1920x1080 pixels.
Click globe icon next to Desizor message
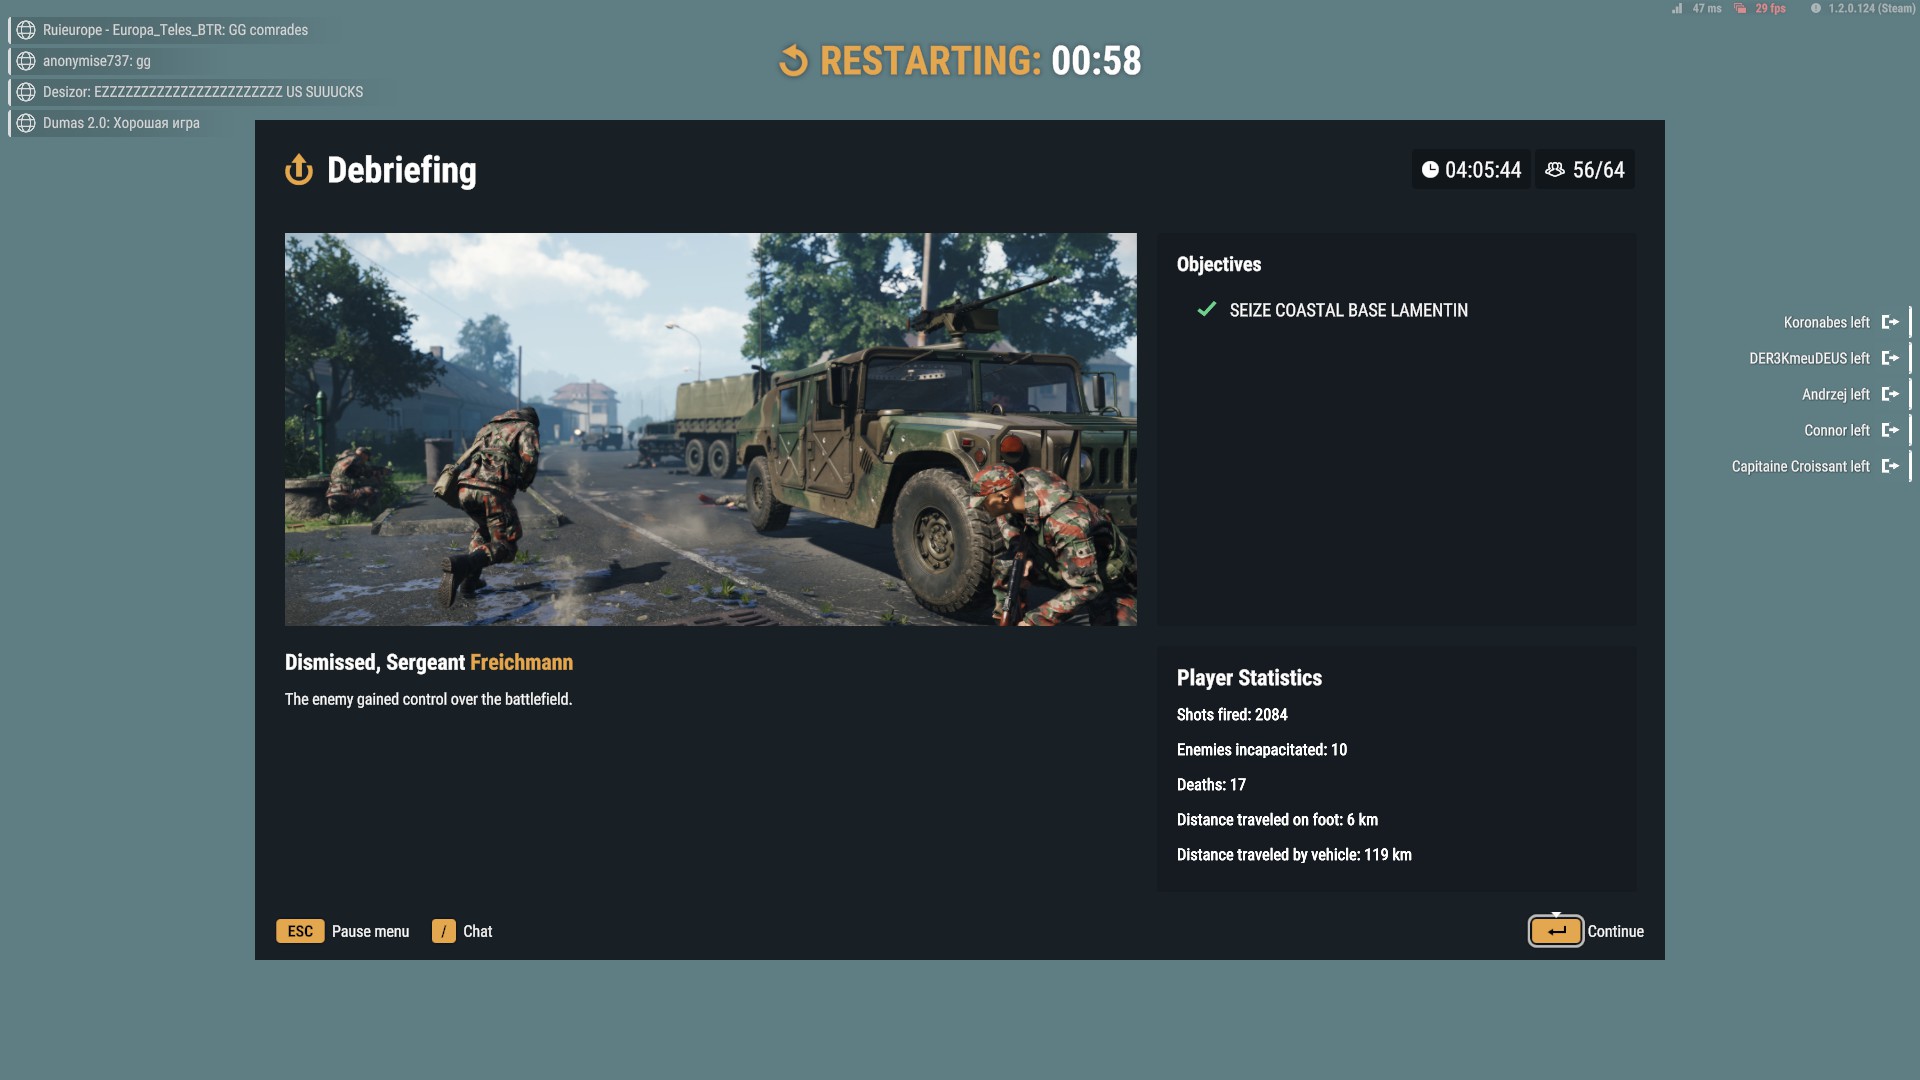(x=26, y=92)
